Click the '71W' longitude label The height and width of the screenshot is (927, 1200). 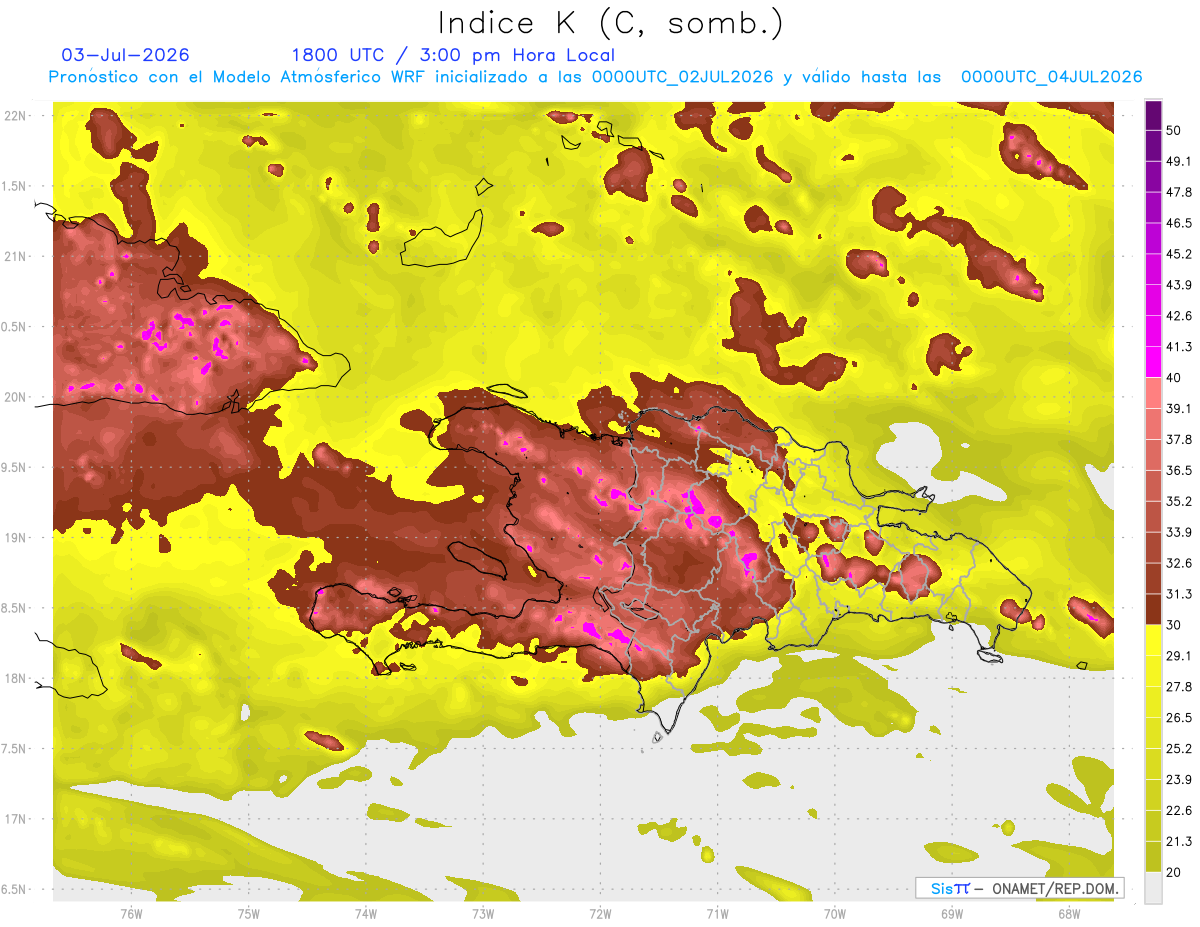tap(717, 913)
